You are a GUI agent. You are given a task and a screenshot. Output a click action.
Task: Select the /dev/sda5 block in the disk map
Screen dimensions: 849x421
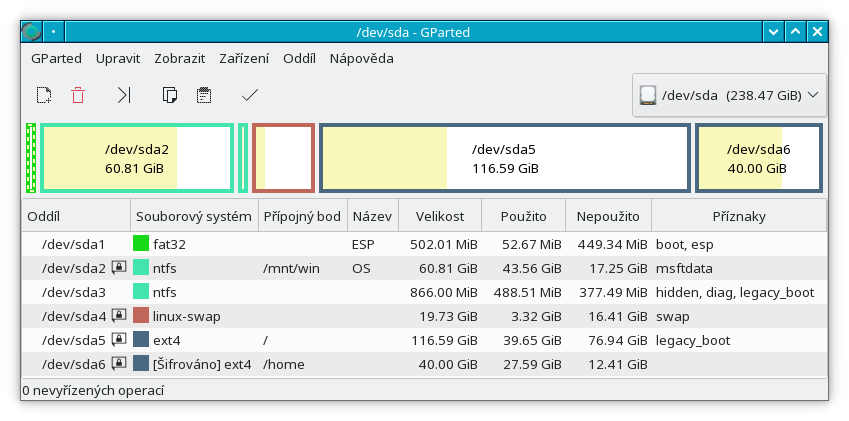[x=505, y=158]
